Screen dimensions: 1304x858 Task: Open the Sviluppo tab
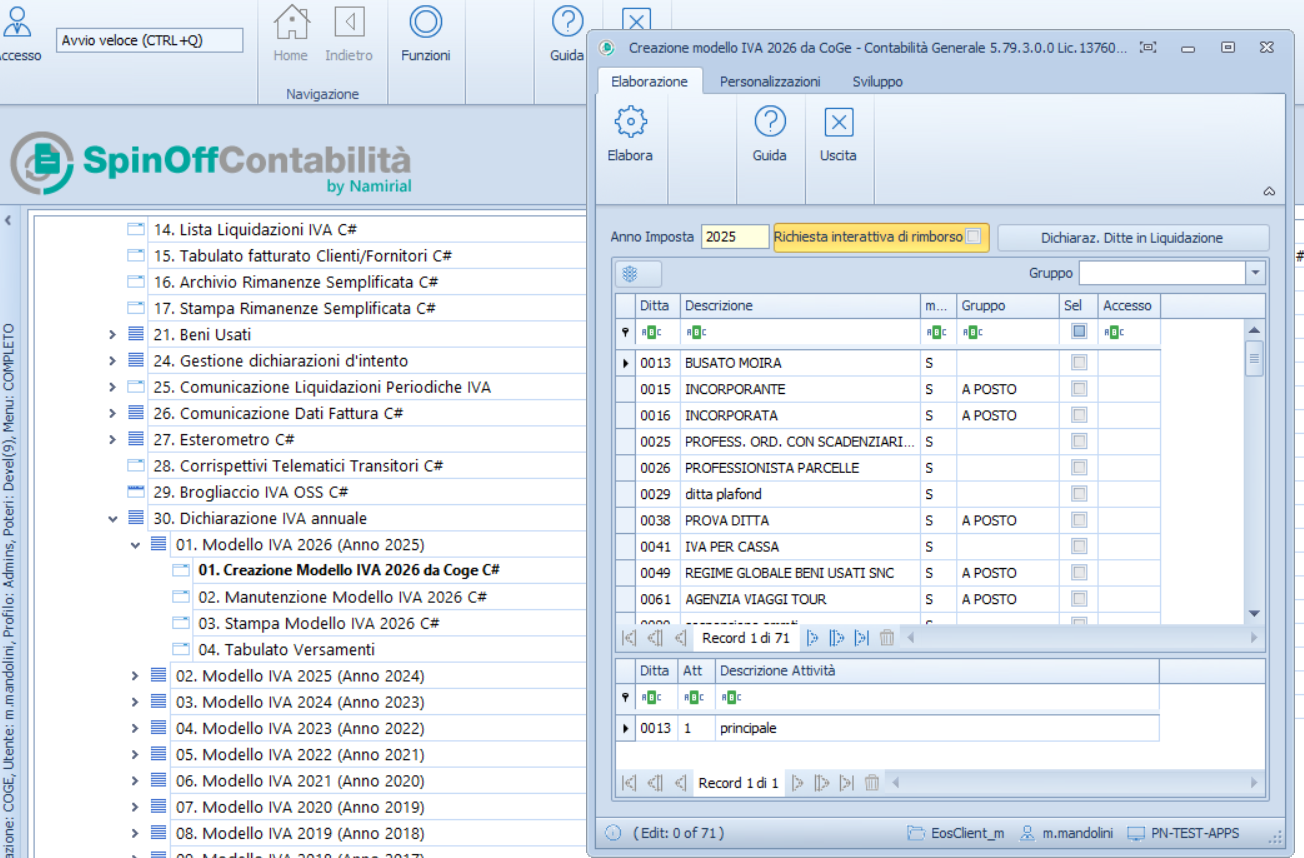point(877,82)
